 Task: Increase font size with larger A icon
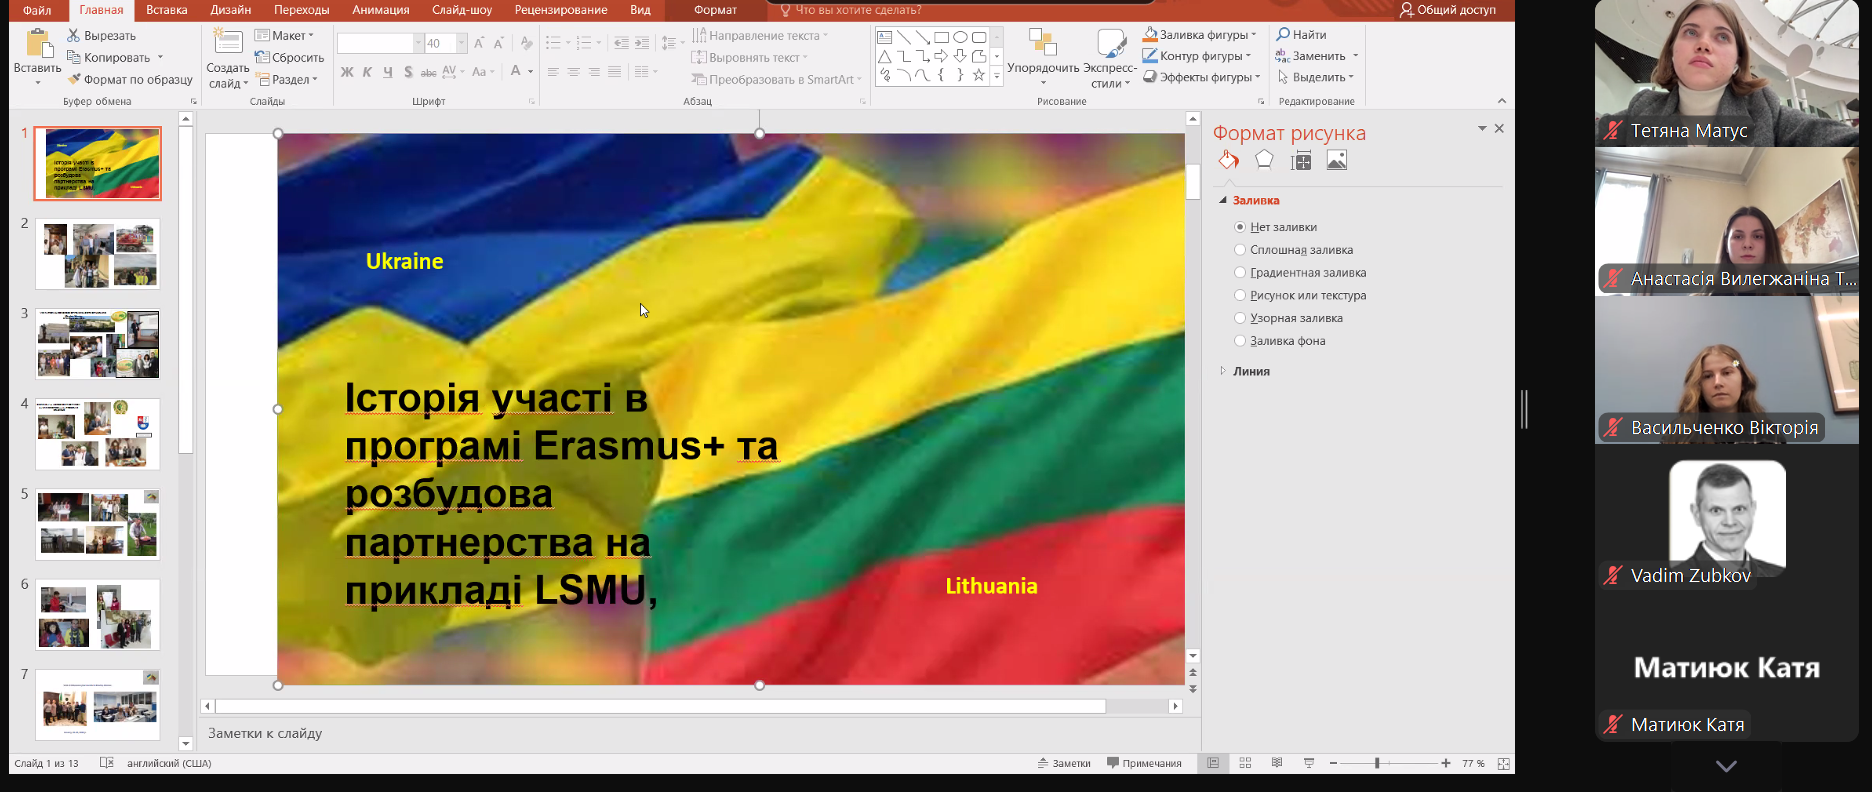479,43
